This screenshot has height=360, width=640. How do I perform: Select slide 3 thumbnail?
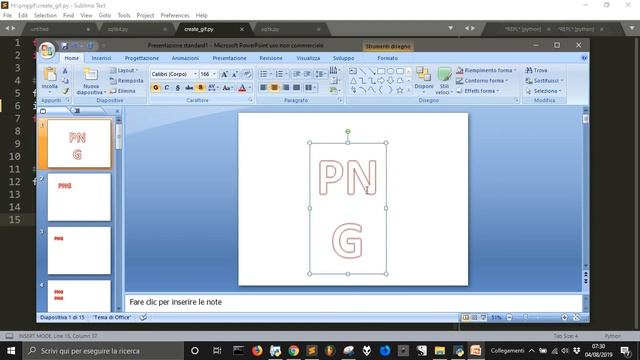pyautogui.click(x=79, y=250)
